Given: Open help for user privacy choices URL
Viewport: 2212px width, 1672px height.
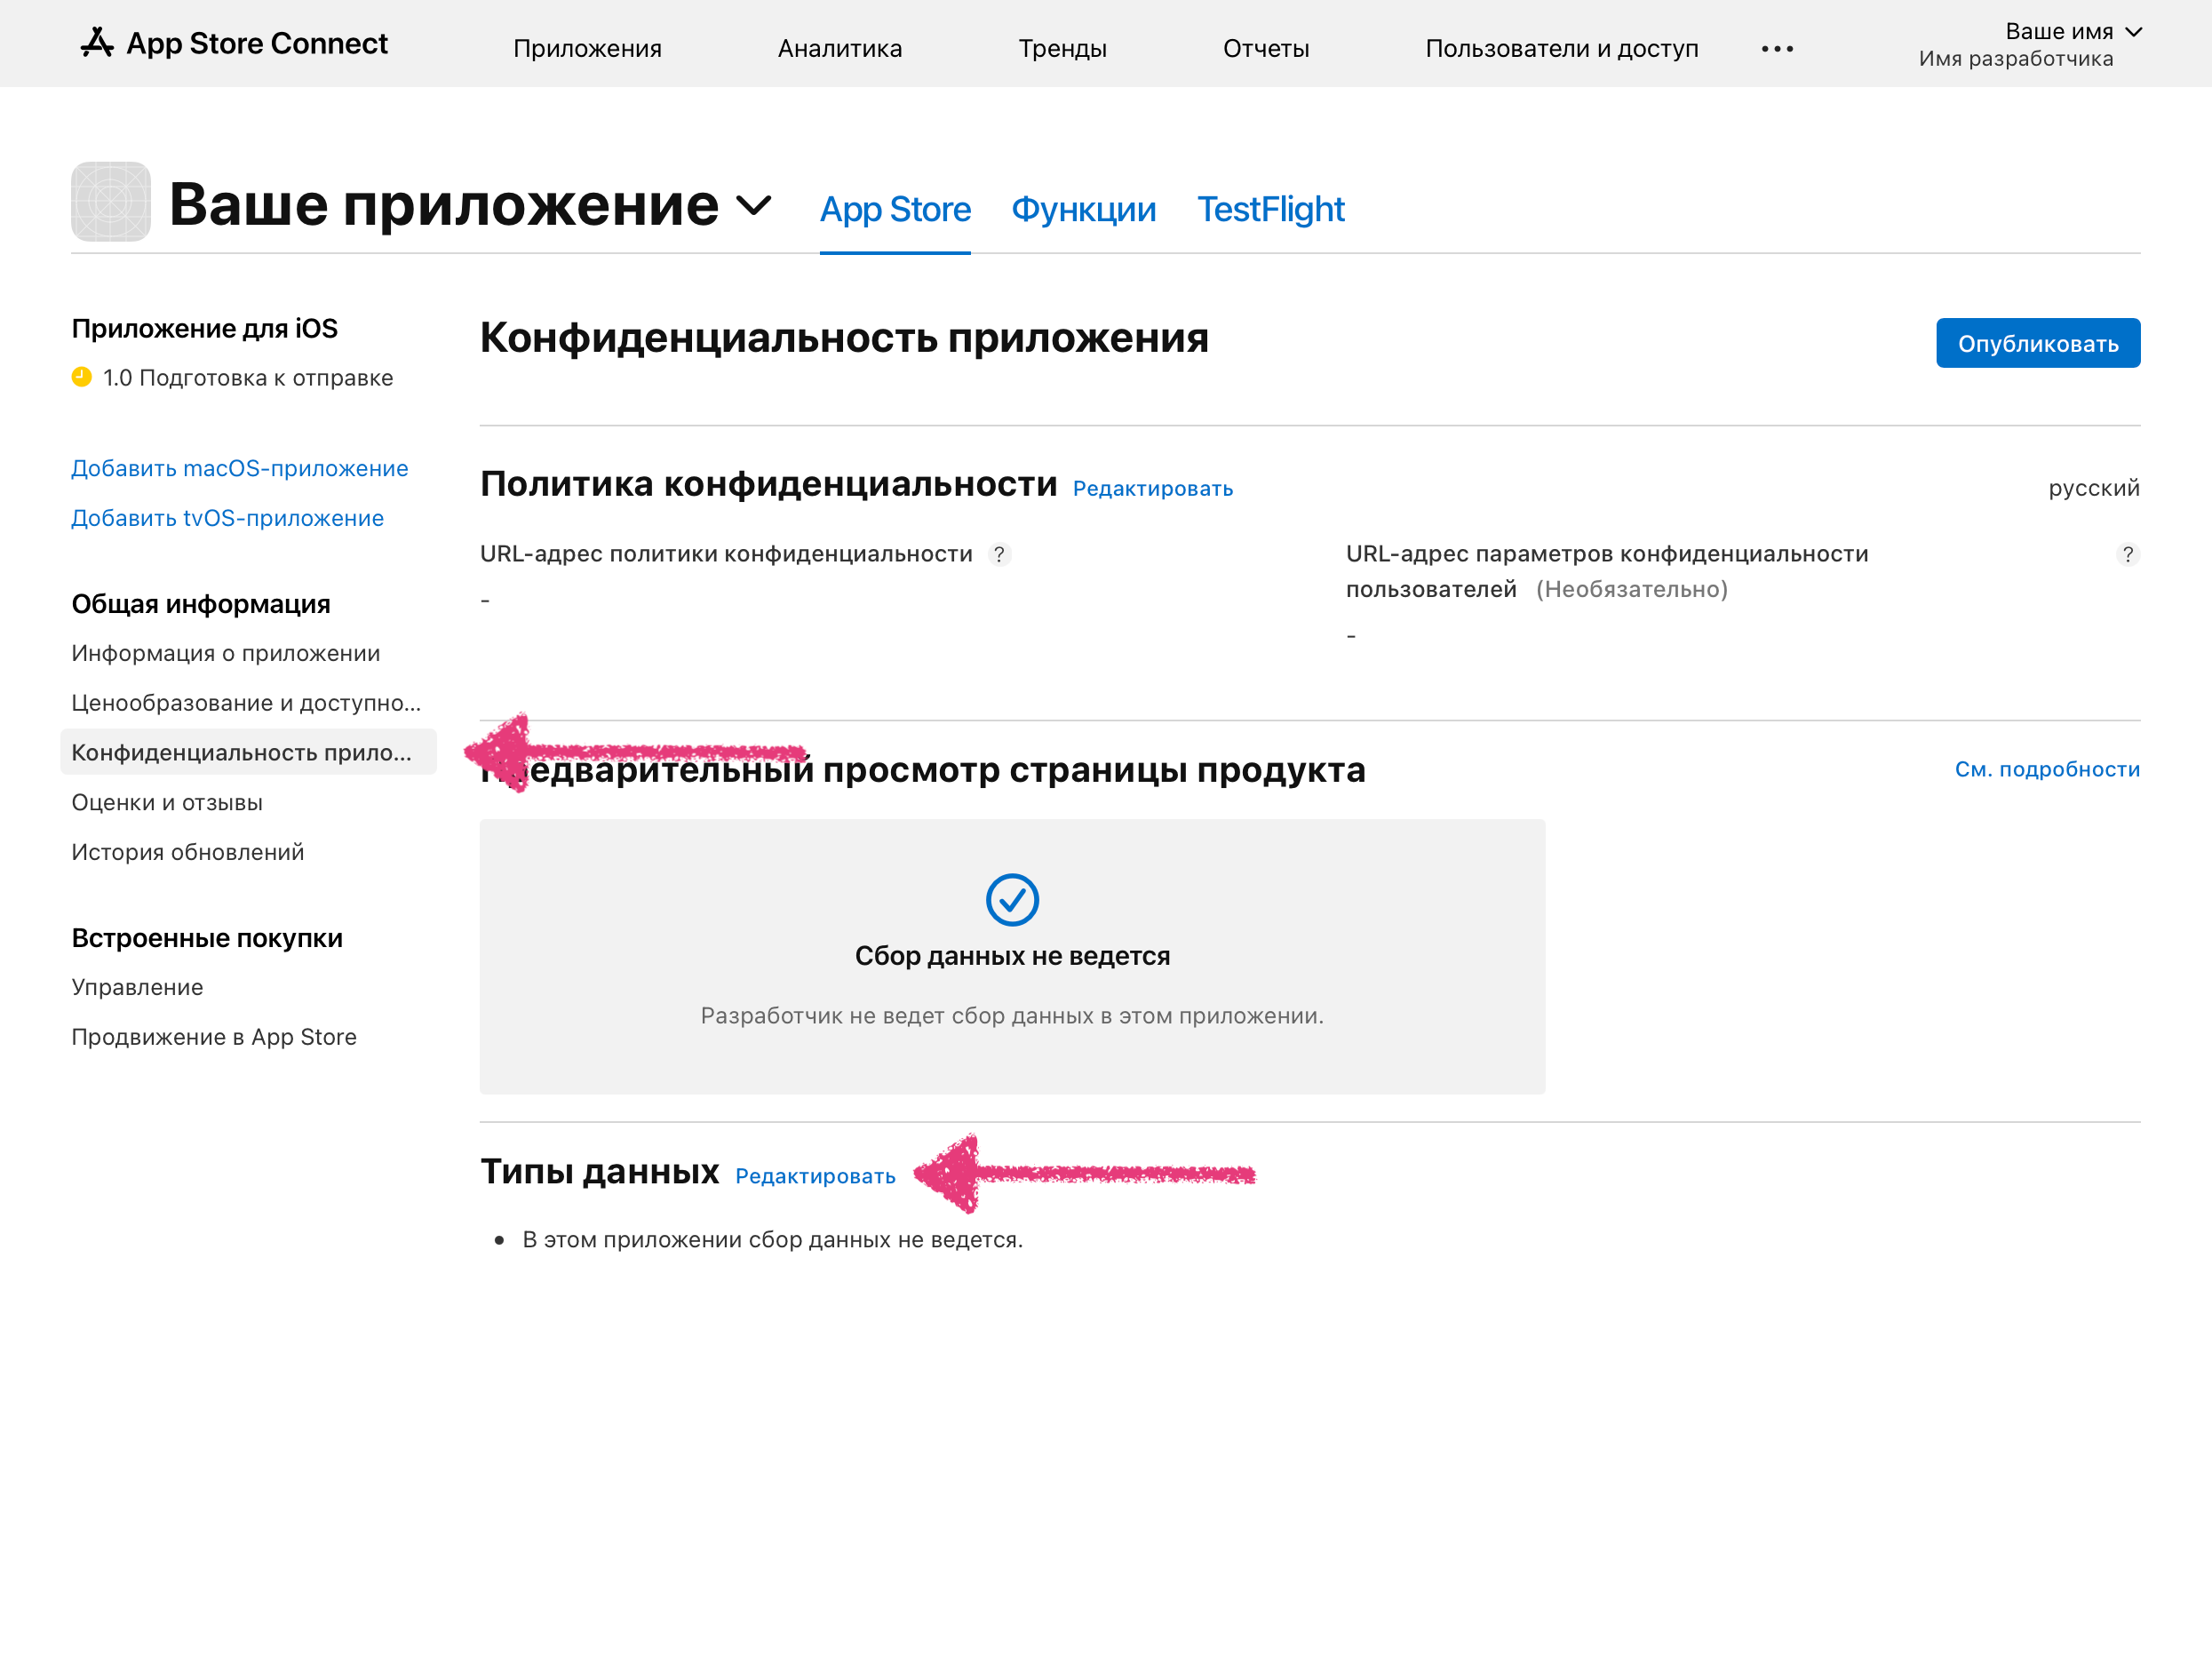Looking at the screenshot, I should [x=2128, y=554].
